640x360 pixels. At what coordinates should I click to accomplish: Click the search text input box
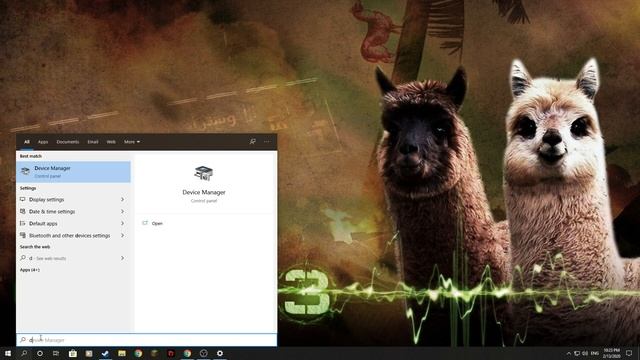coord(147,340)
